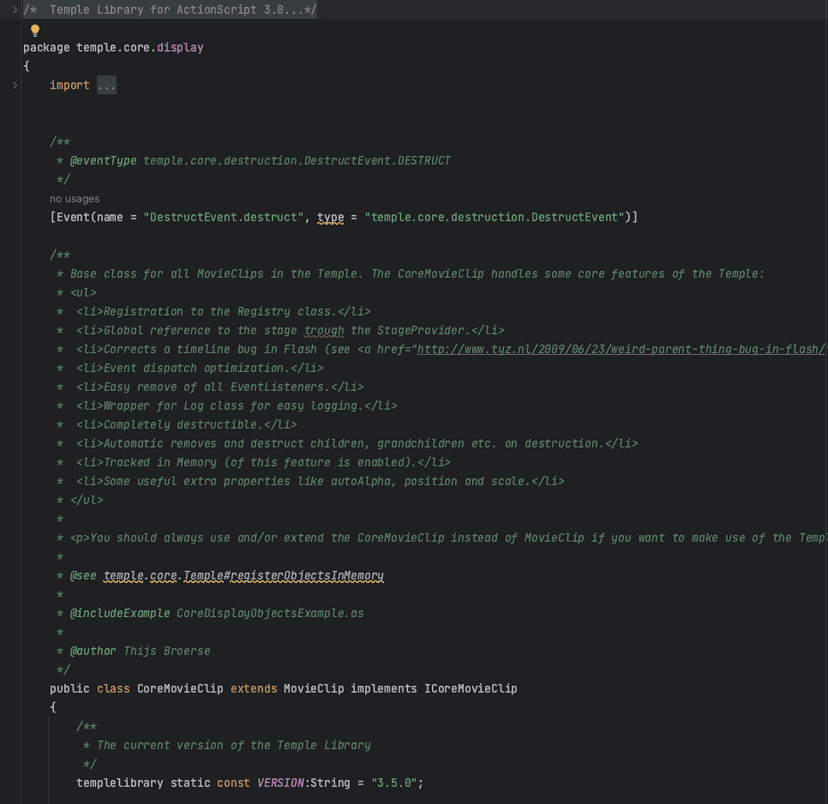Expand the folded Temple Library header comment
828x804 pixels.
click(14, 10)
